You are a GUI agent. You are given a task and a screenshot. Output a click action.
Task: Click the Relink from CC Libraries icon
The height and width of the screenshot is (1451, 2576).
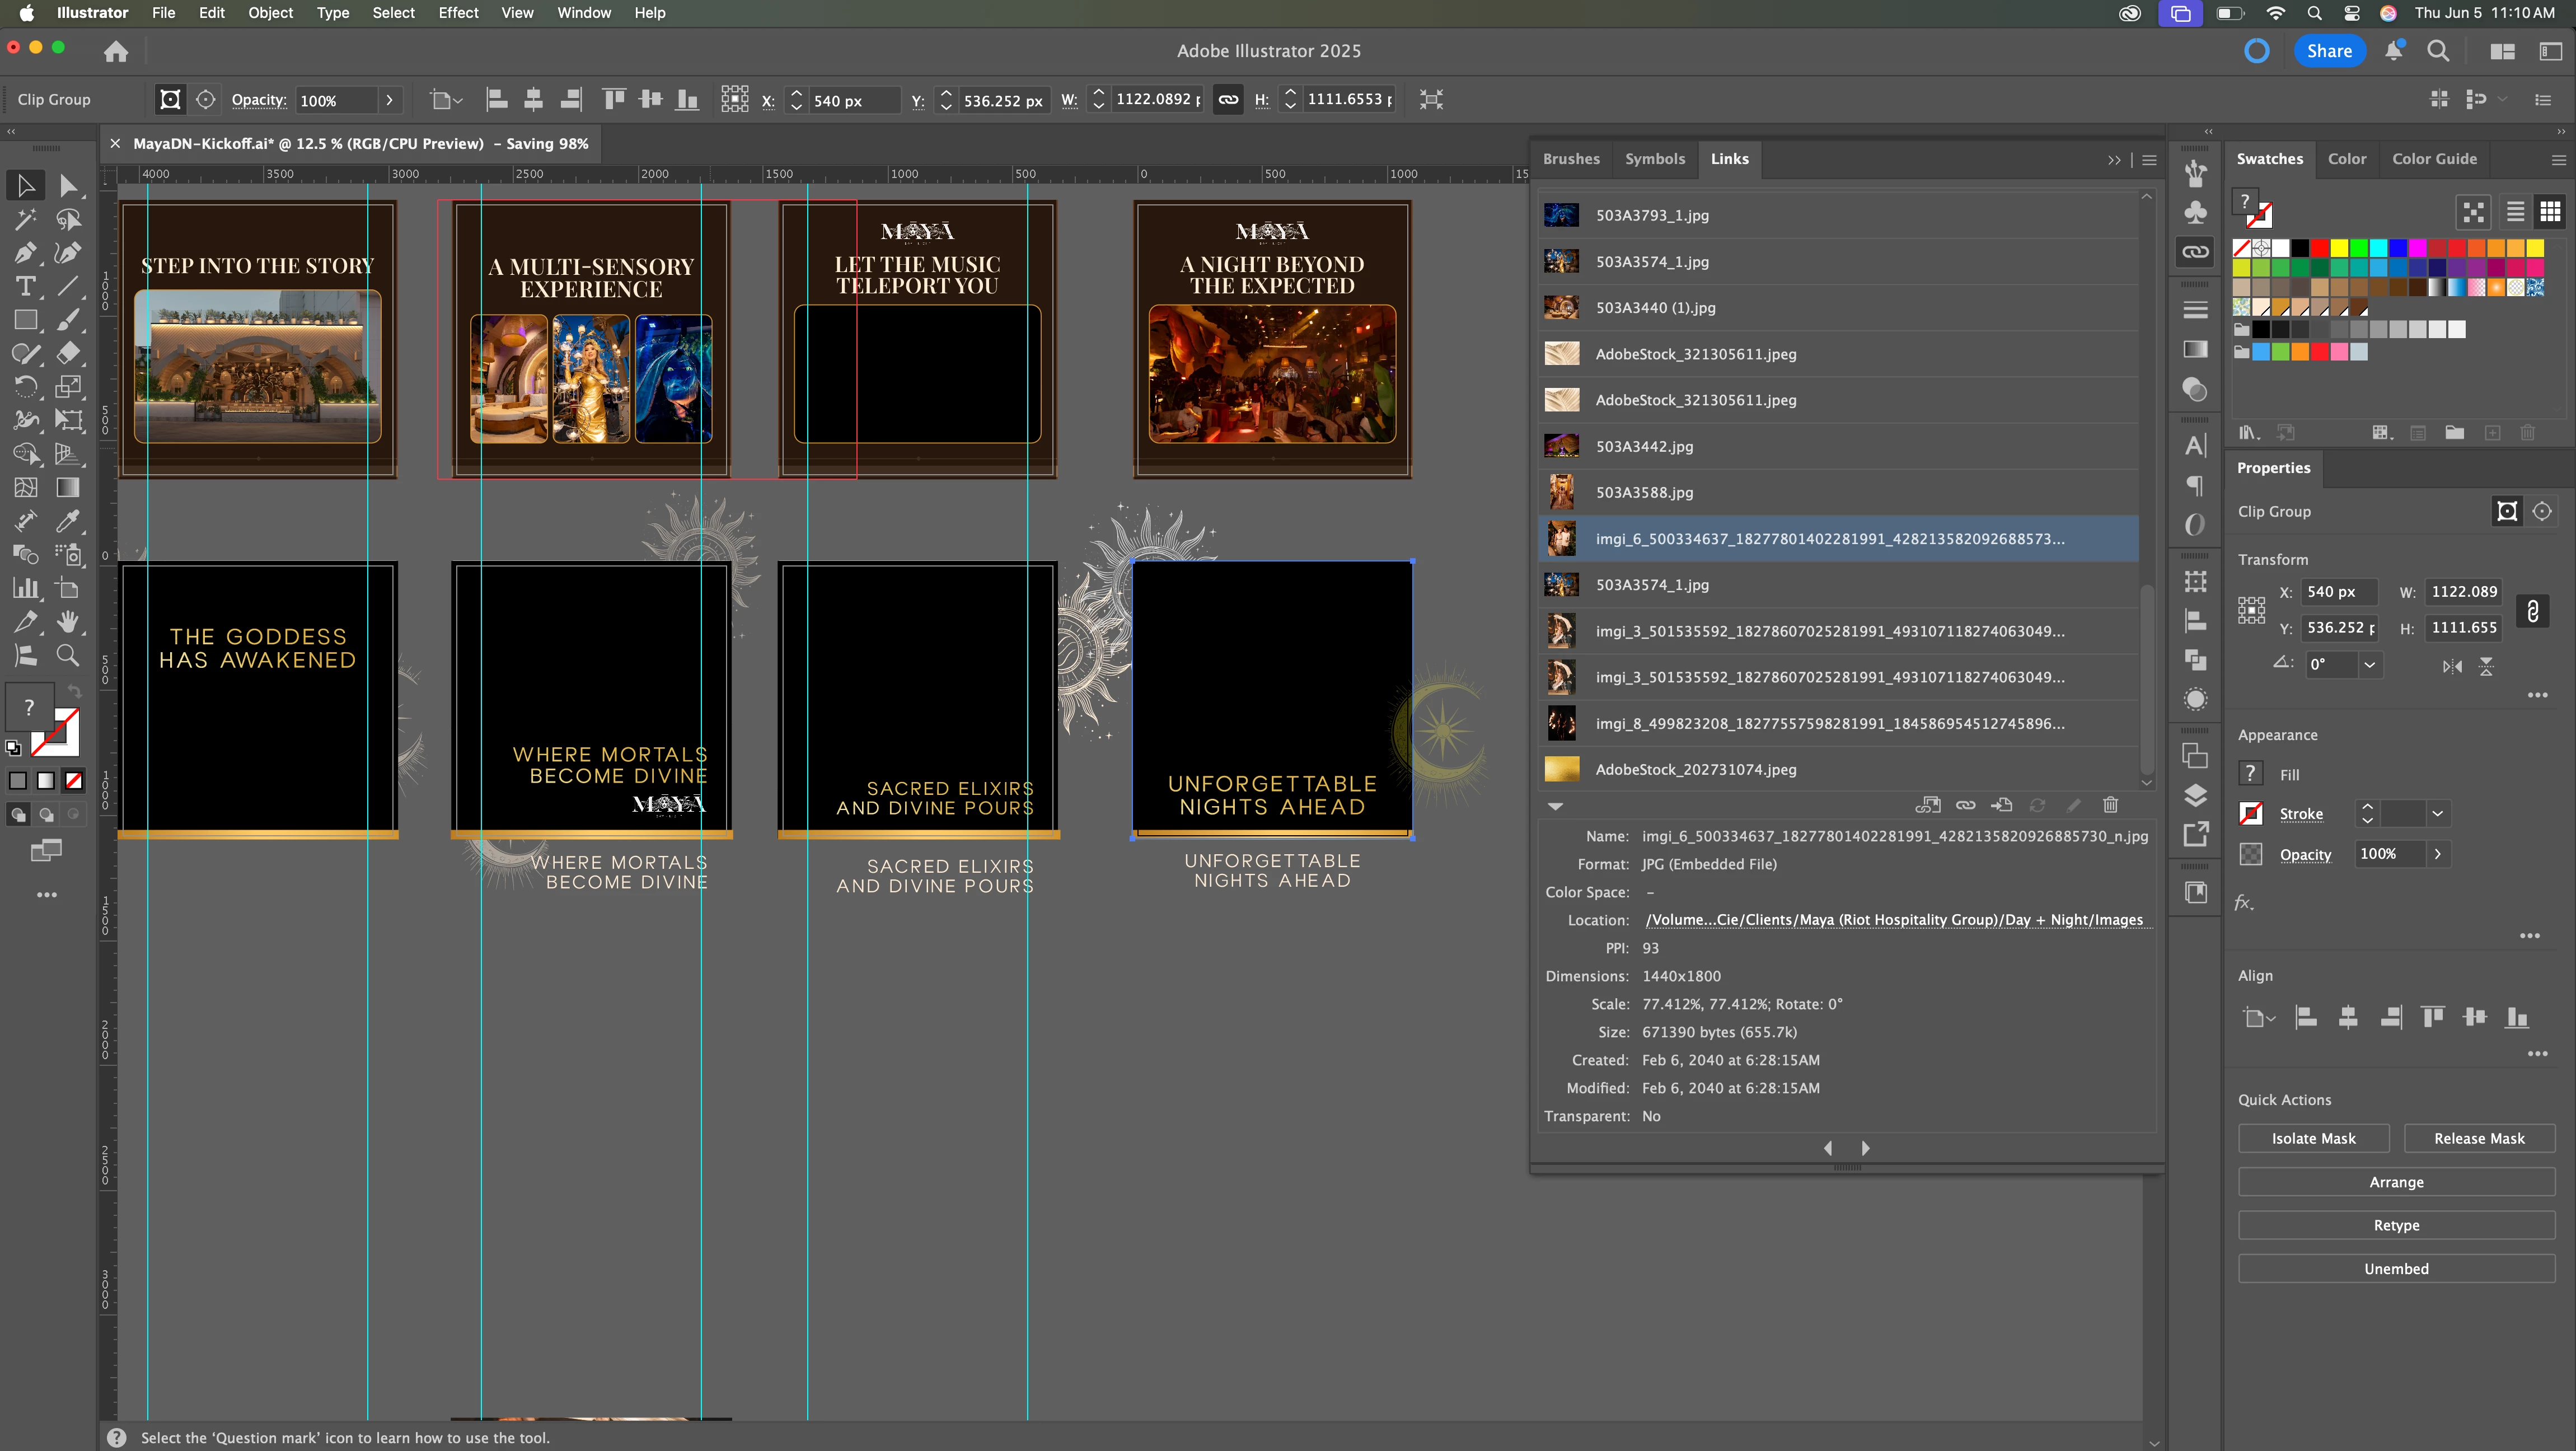pos(1927,805)
